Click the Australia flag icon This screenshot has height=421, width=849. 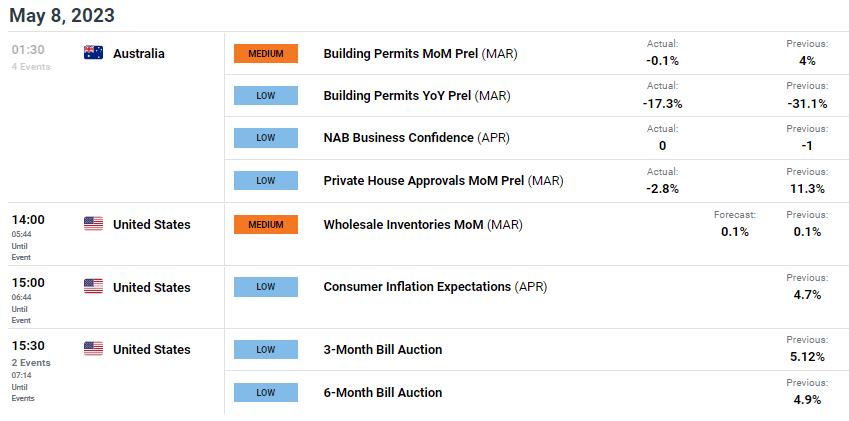click(93, 53)
